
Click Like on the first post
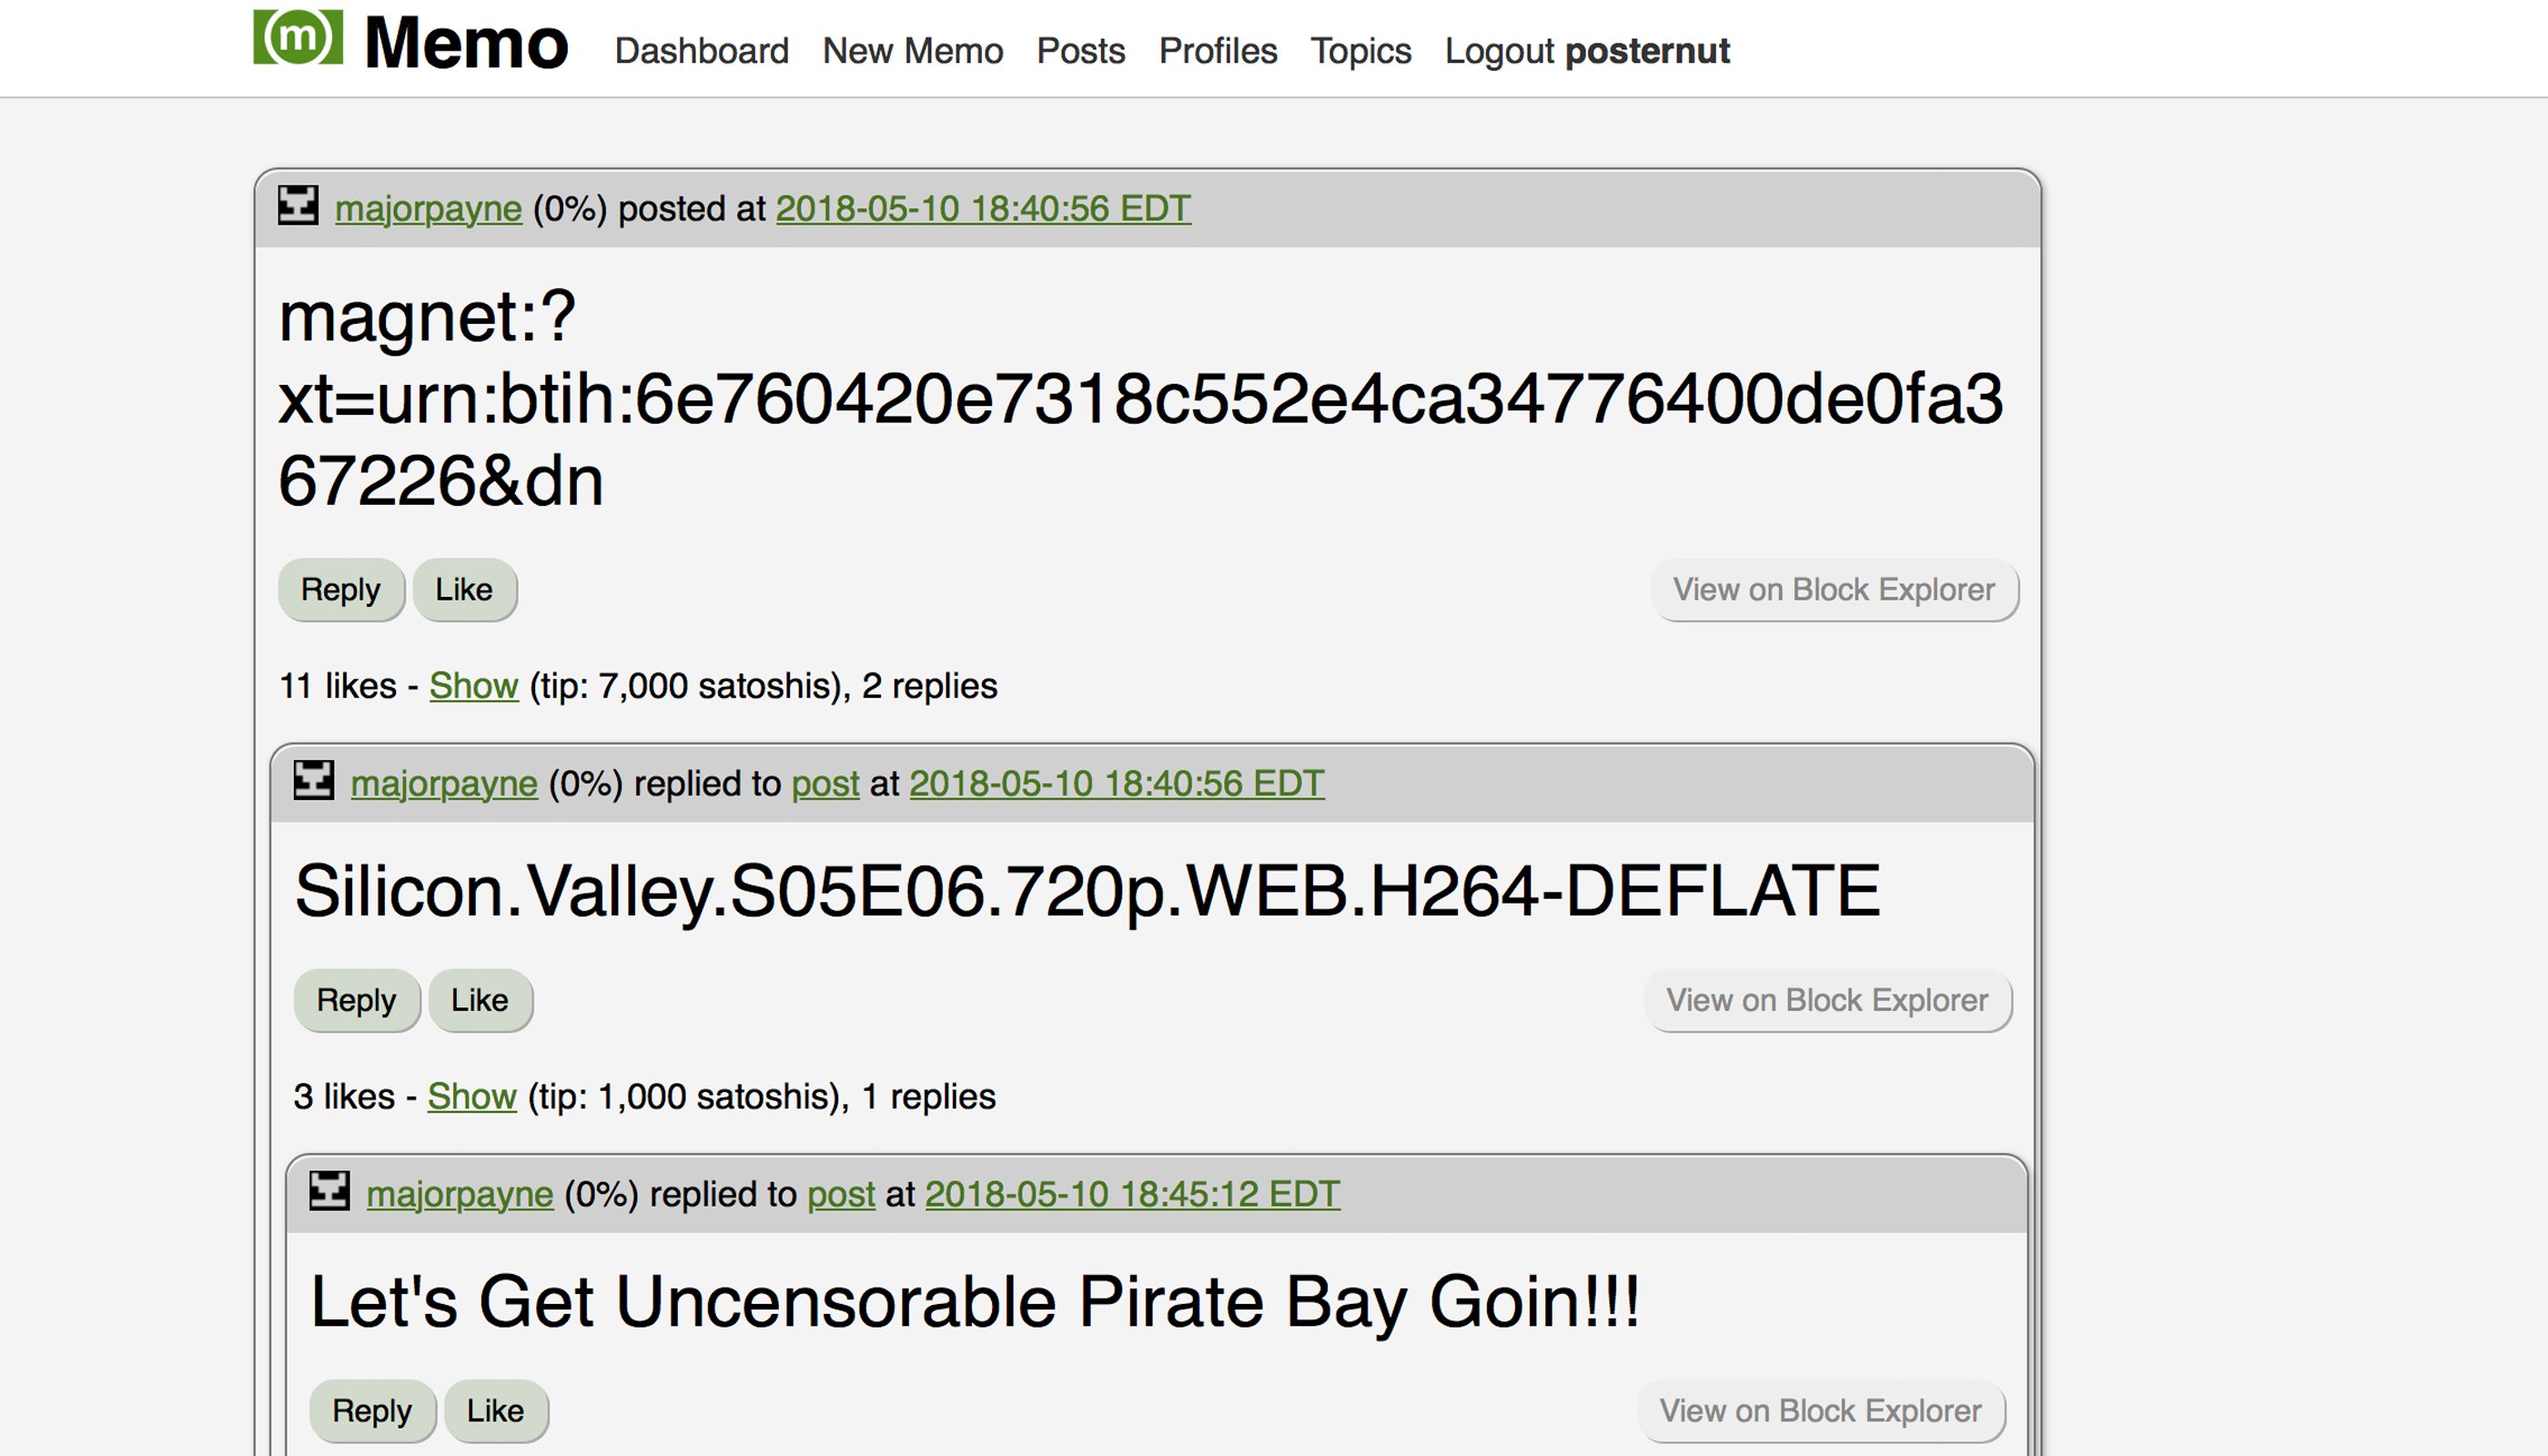[464, 588]
